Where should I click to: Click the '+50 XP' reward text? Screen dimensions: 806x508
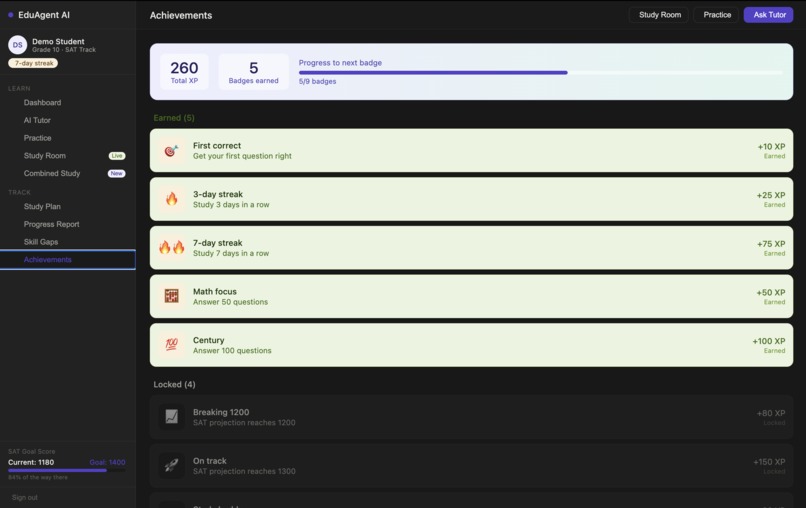click(771, 293)
